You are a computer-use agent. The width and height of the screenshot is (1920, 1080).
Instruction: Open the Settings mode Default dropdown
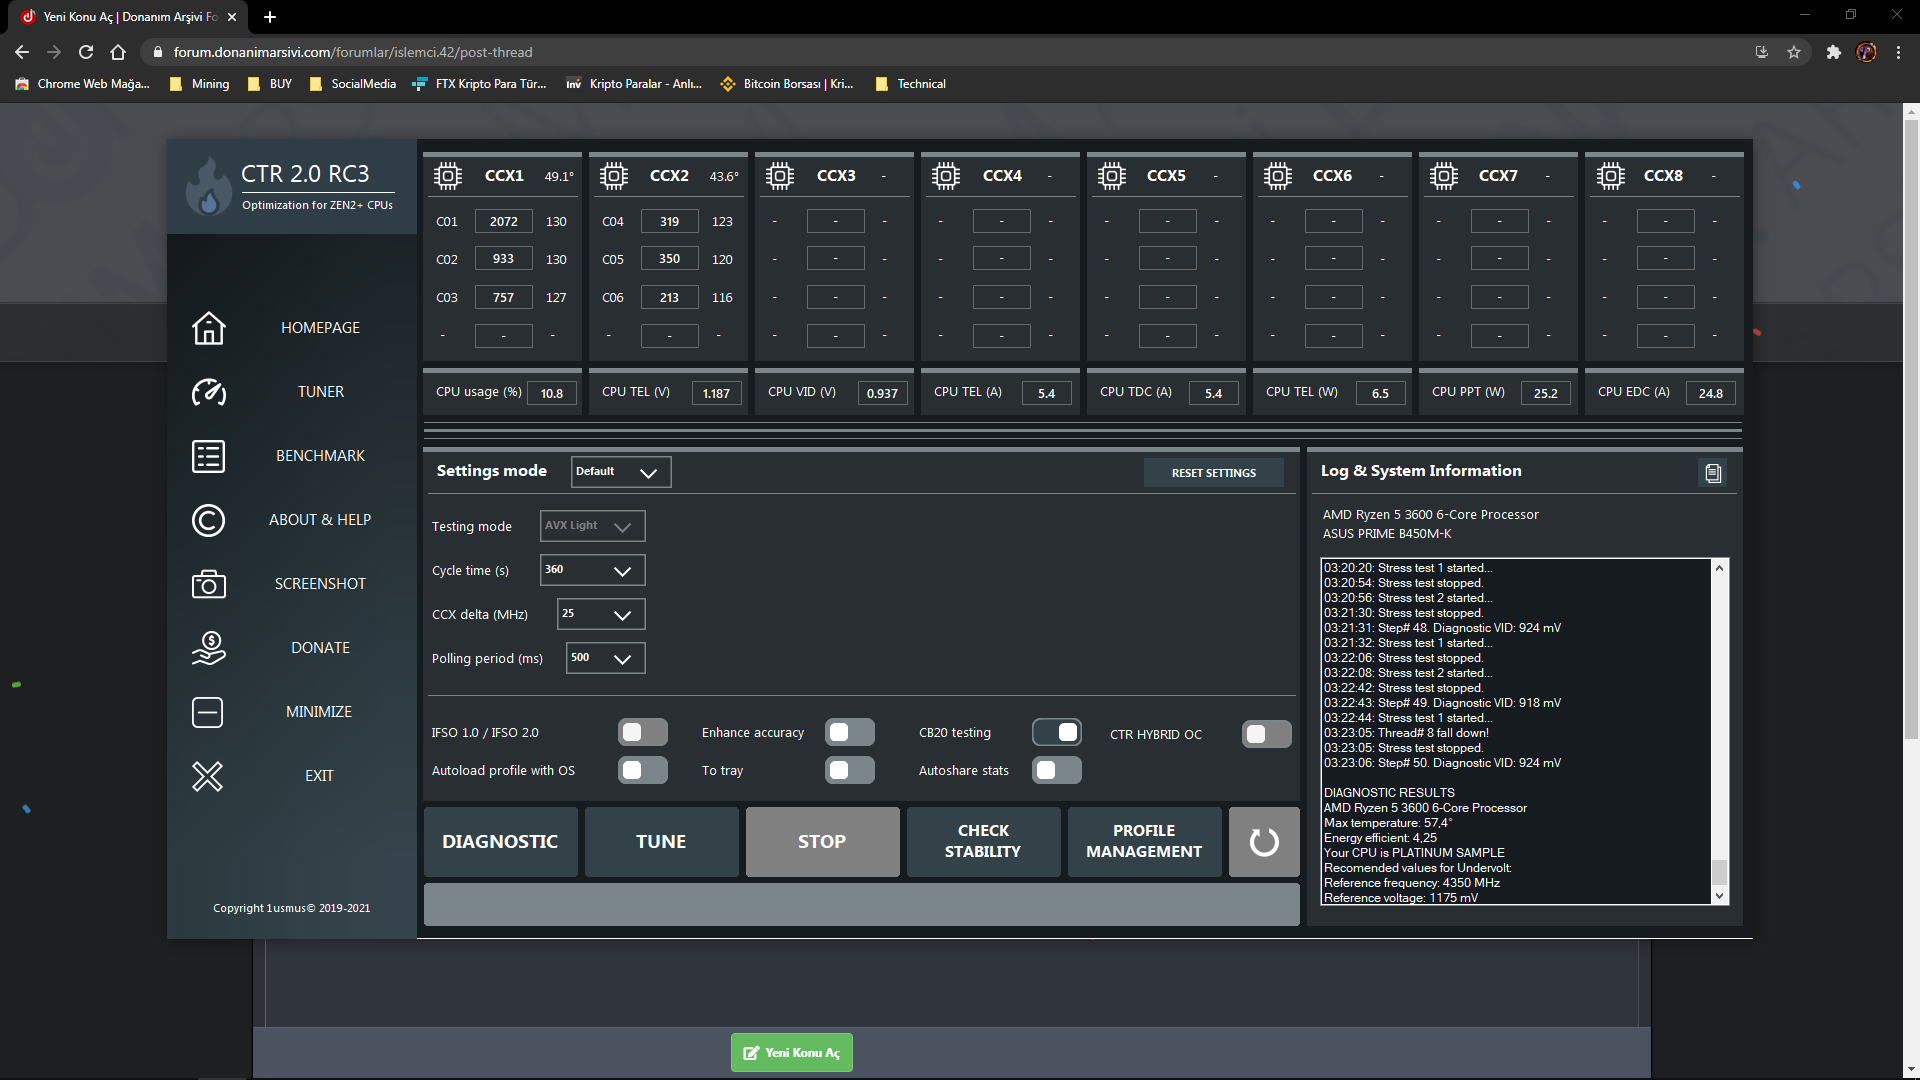click(620, 472)
